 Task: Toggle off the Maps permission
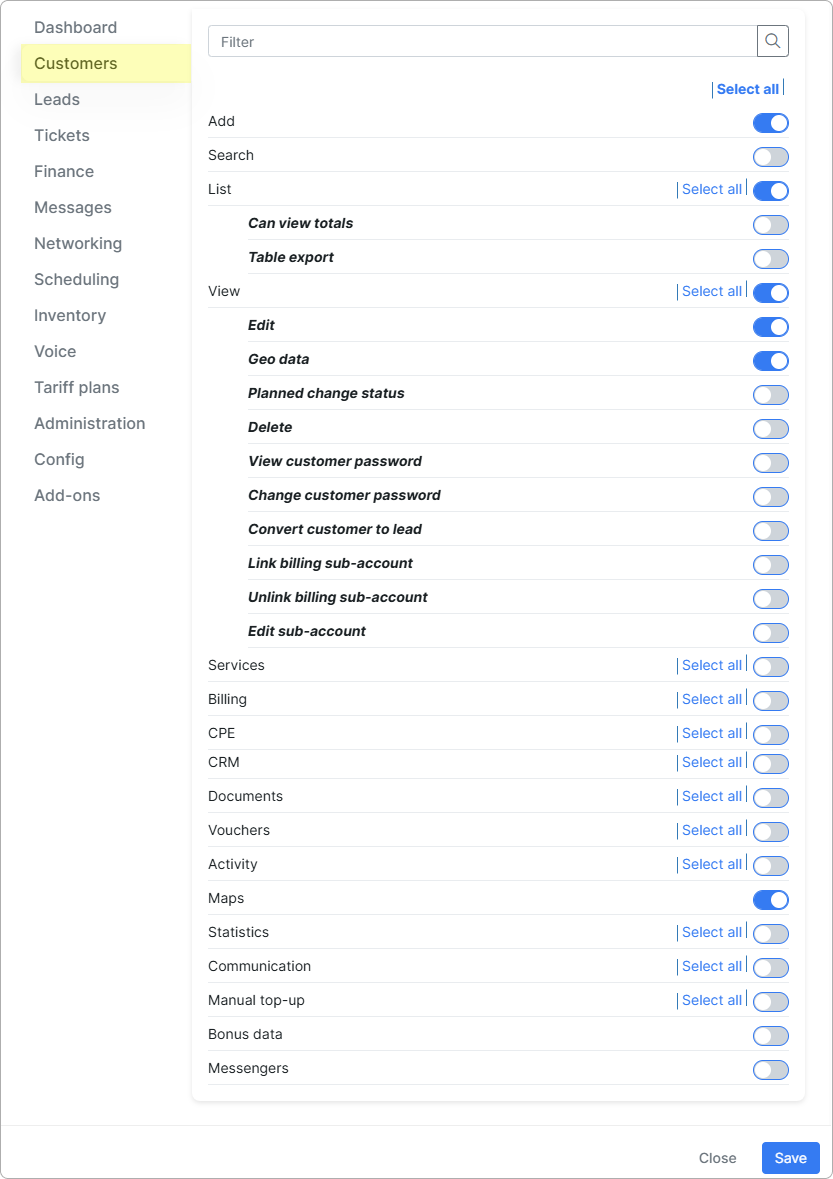(771, 900)
